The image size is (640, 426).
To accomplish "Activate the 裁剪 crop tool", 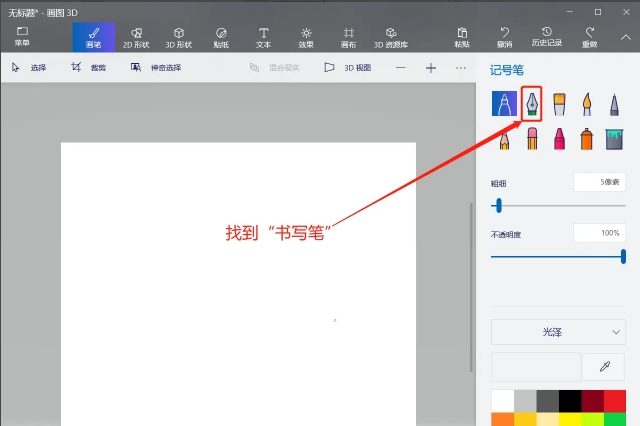I will pos(89,67).
